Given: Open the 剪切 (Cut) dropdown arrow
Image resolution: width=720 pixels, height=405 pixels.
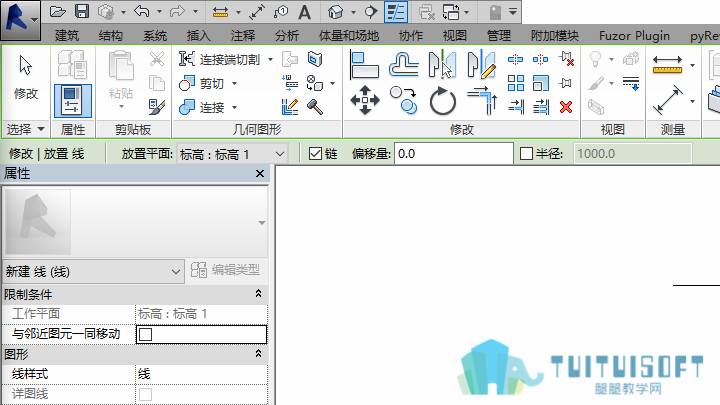Looking at the screenshot, I should 235,84.
